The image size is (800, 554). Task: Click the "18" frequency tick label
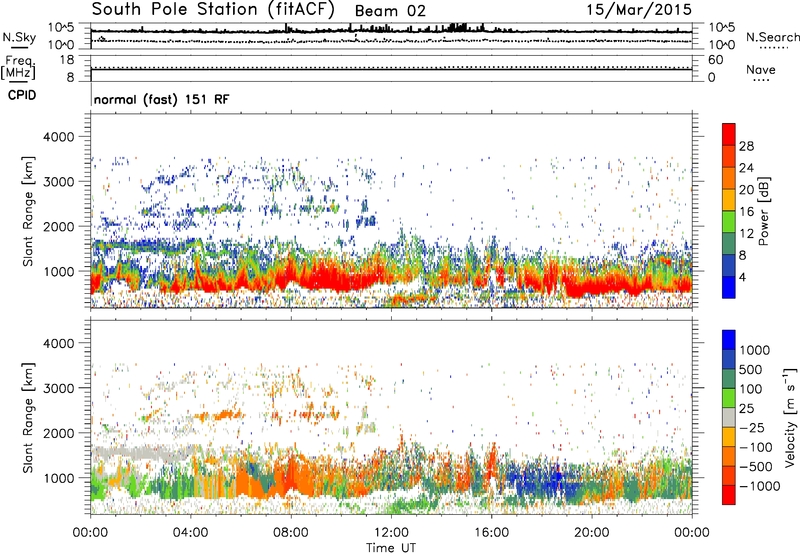click(67, 60)
